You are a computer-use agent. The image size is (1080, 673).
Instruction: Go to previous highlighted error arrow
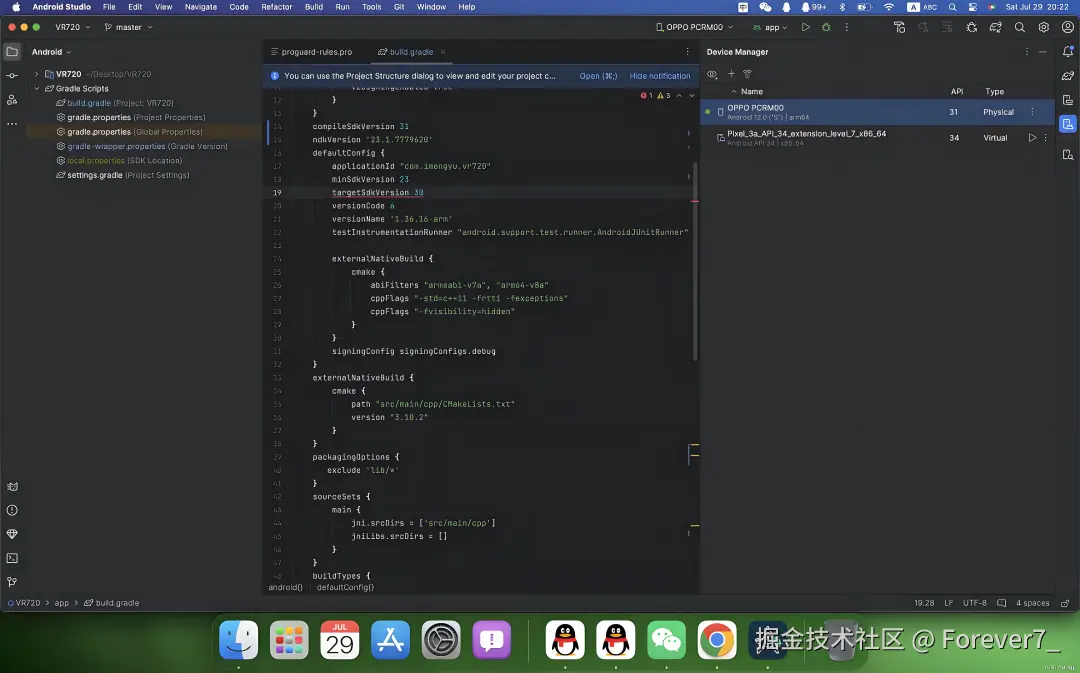tap(679, 96)
